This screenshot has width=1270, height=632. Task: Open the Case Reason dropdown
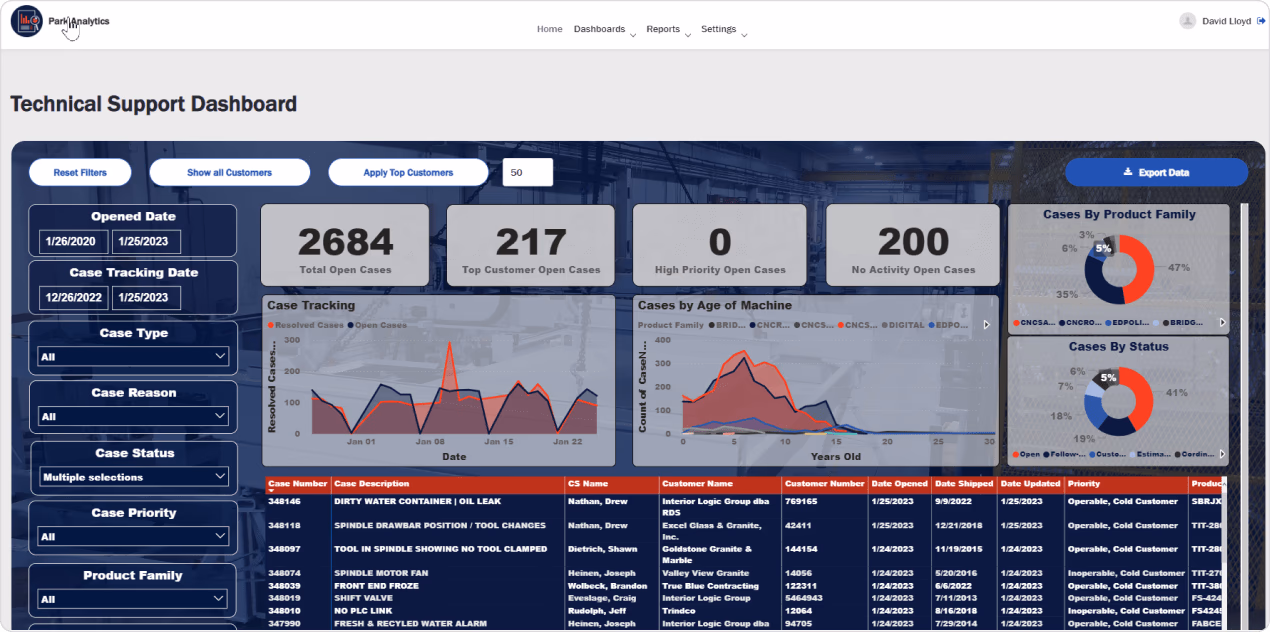[133, 415]
